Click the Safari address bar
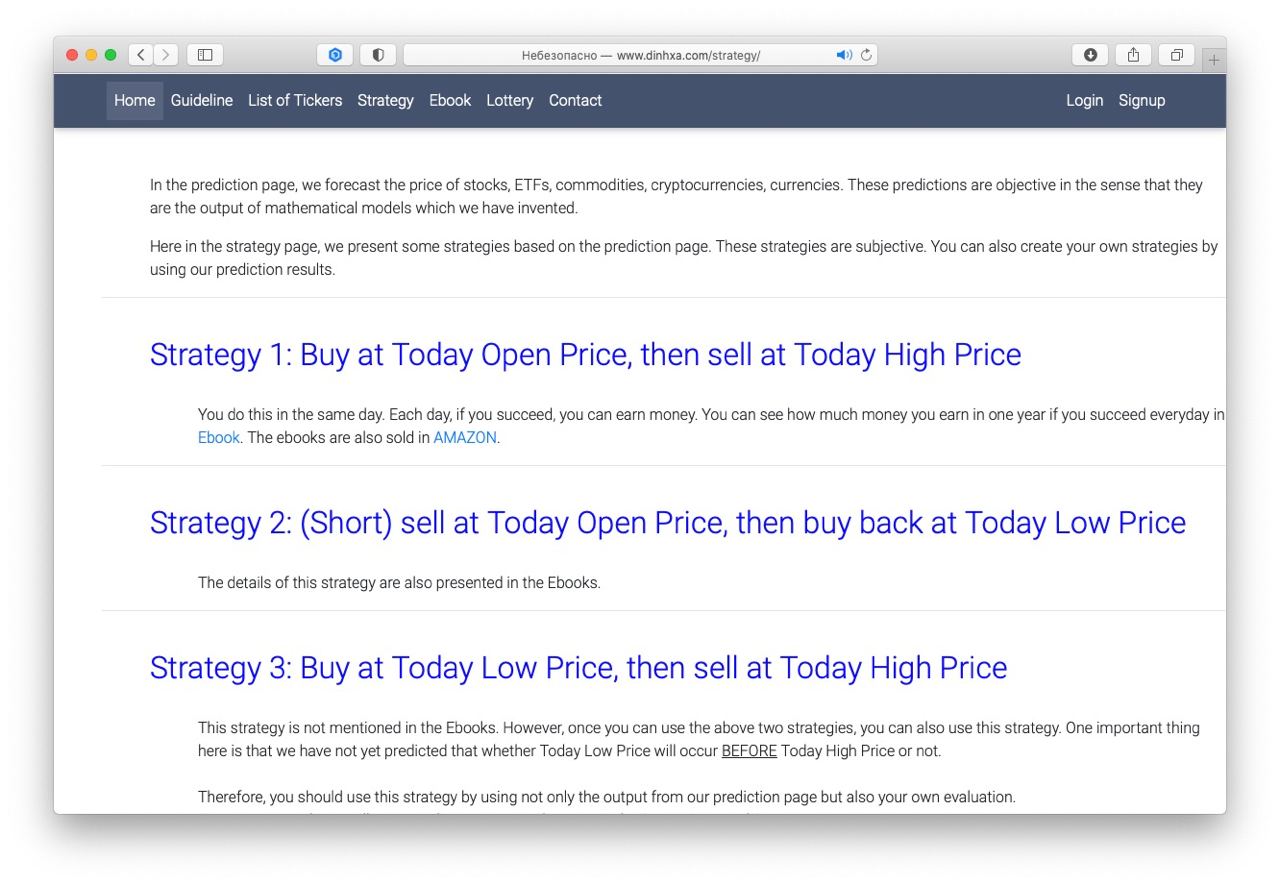The image size is (1280, 885). tap(640, 55)
